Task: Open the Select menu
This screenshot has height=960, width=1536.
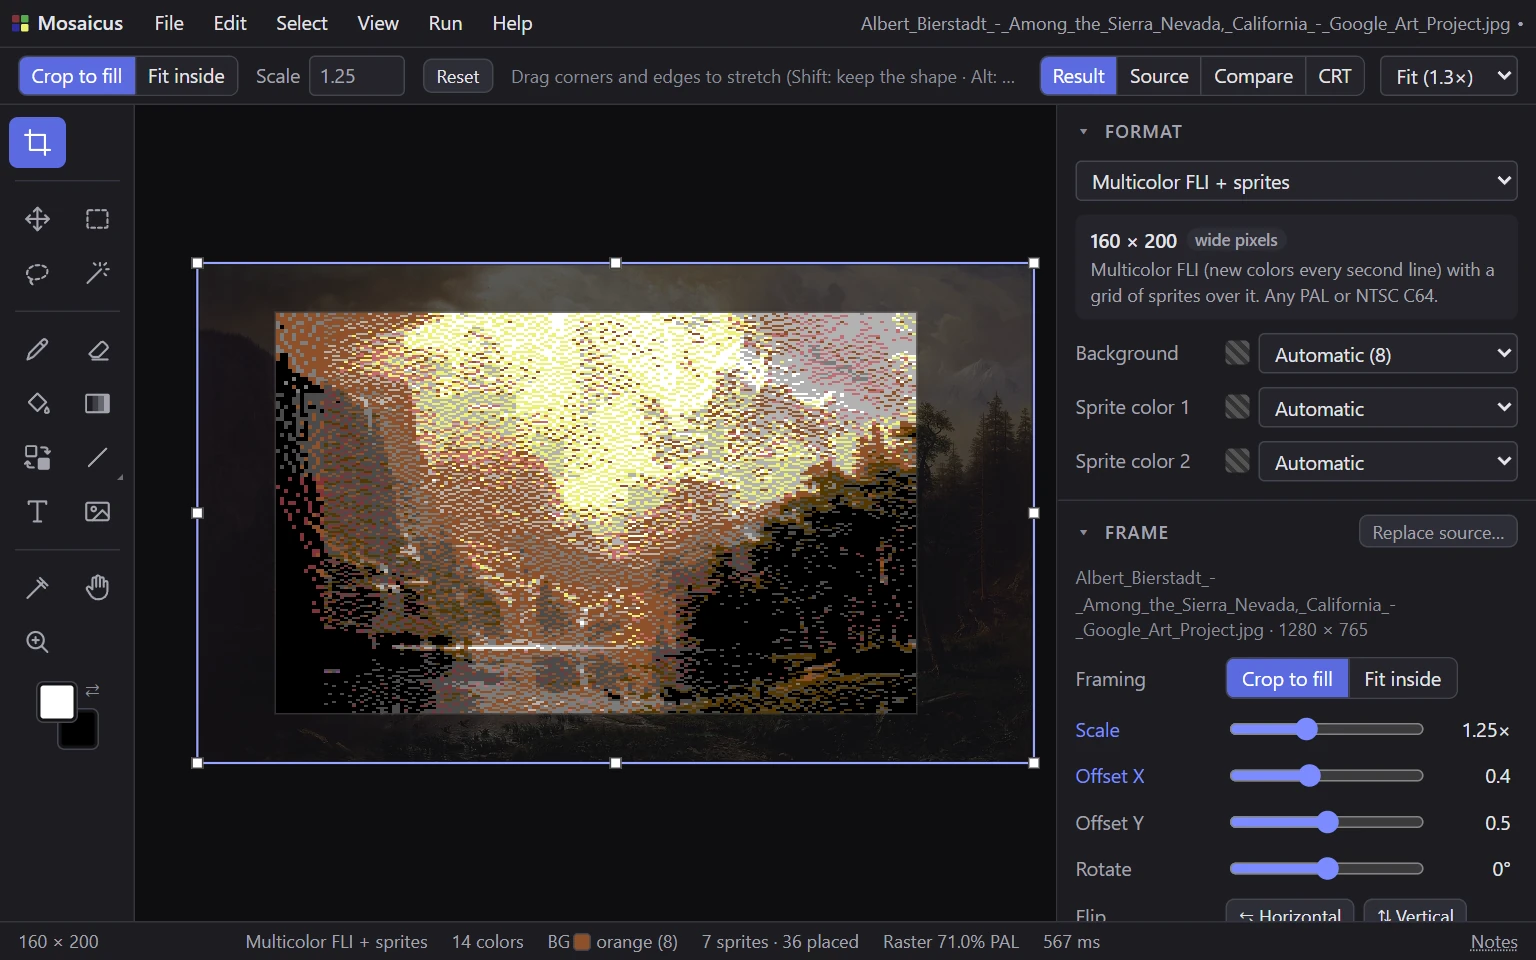Action: [301, 23]
